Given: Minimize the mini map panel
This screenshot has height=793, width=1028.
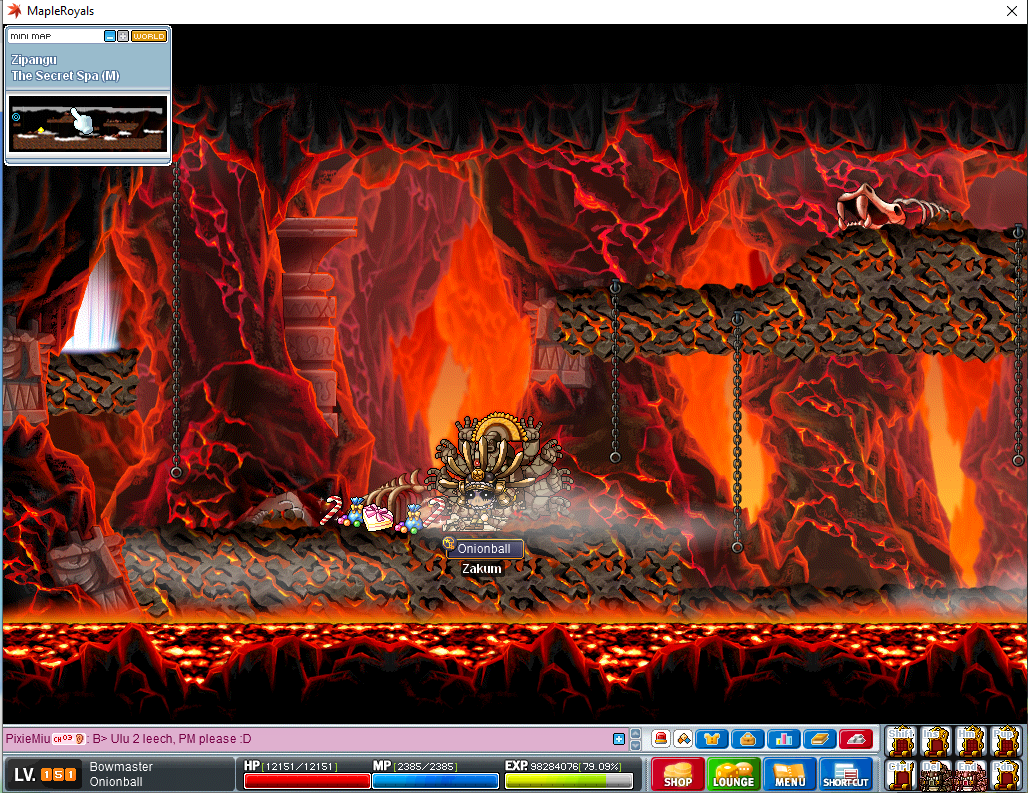Looking at the screenshot, I should [x=109, y=36].
